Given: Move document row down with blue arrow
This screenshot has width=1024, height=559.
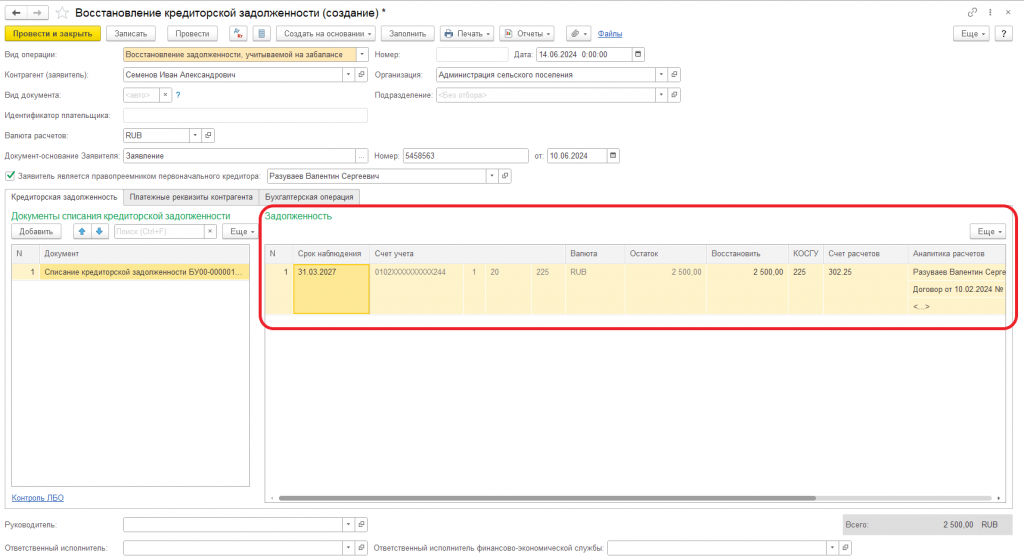Looking at the screenshot, I should [x=99, y=231].
